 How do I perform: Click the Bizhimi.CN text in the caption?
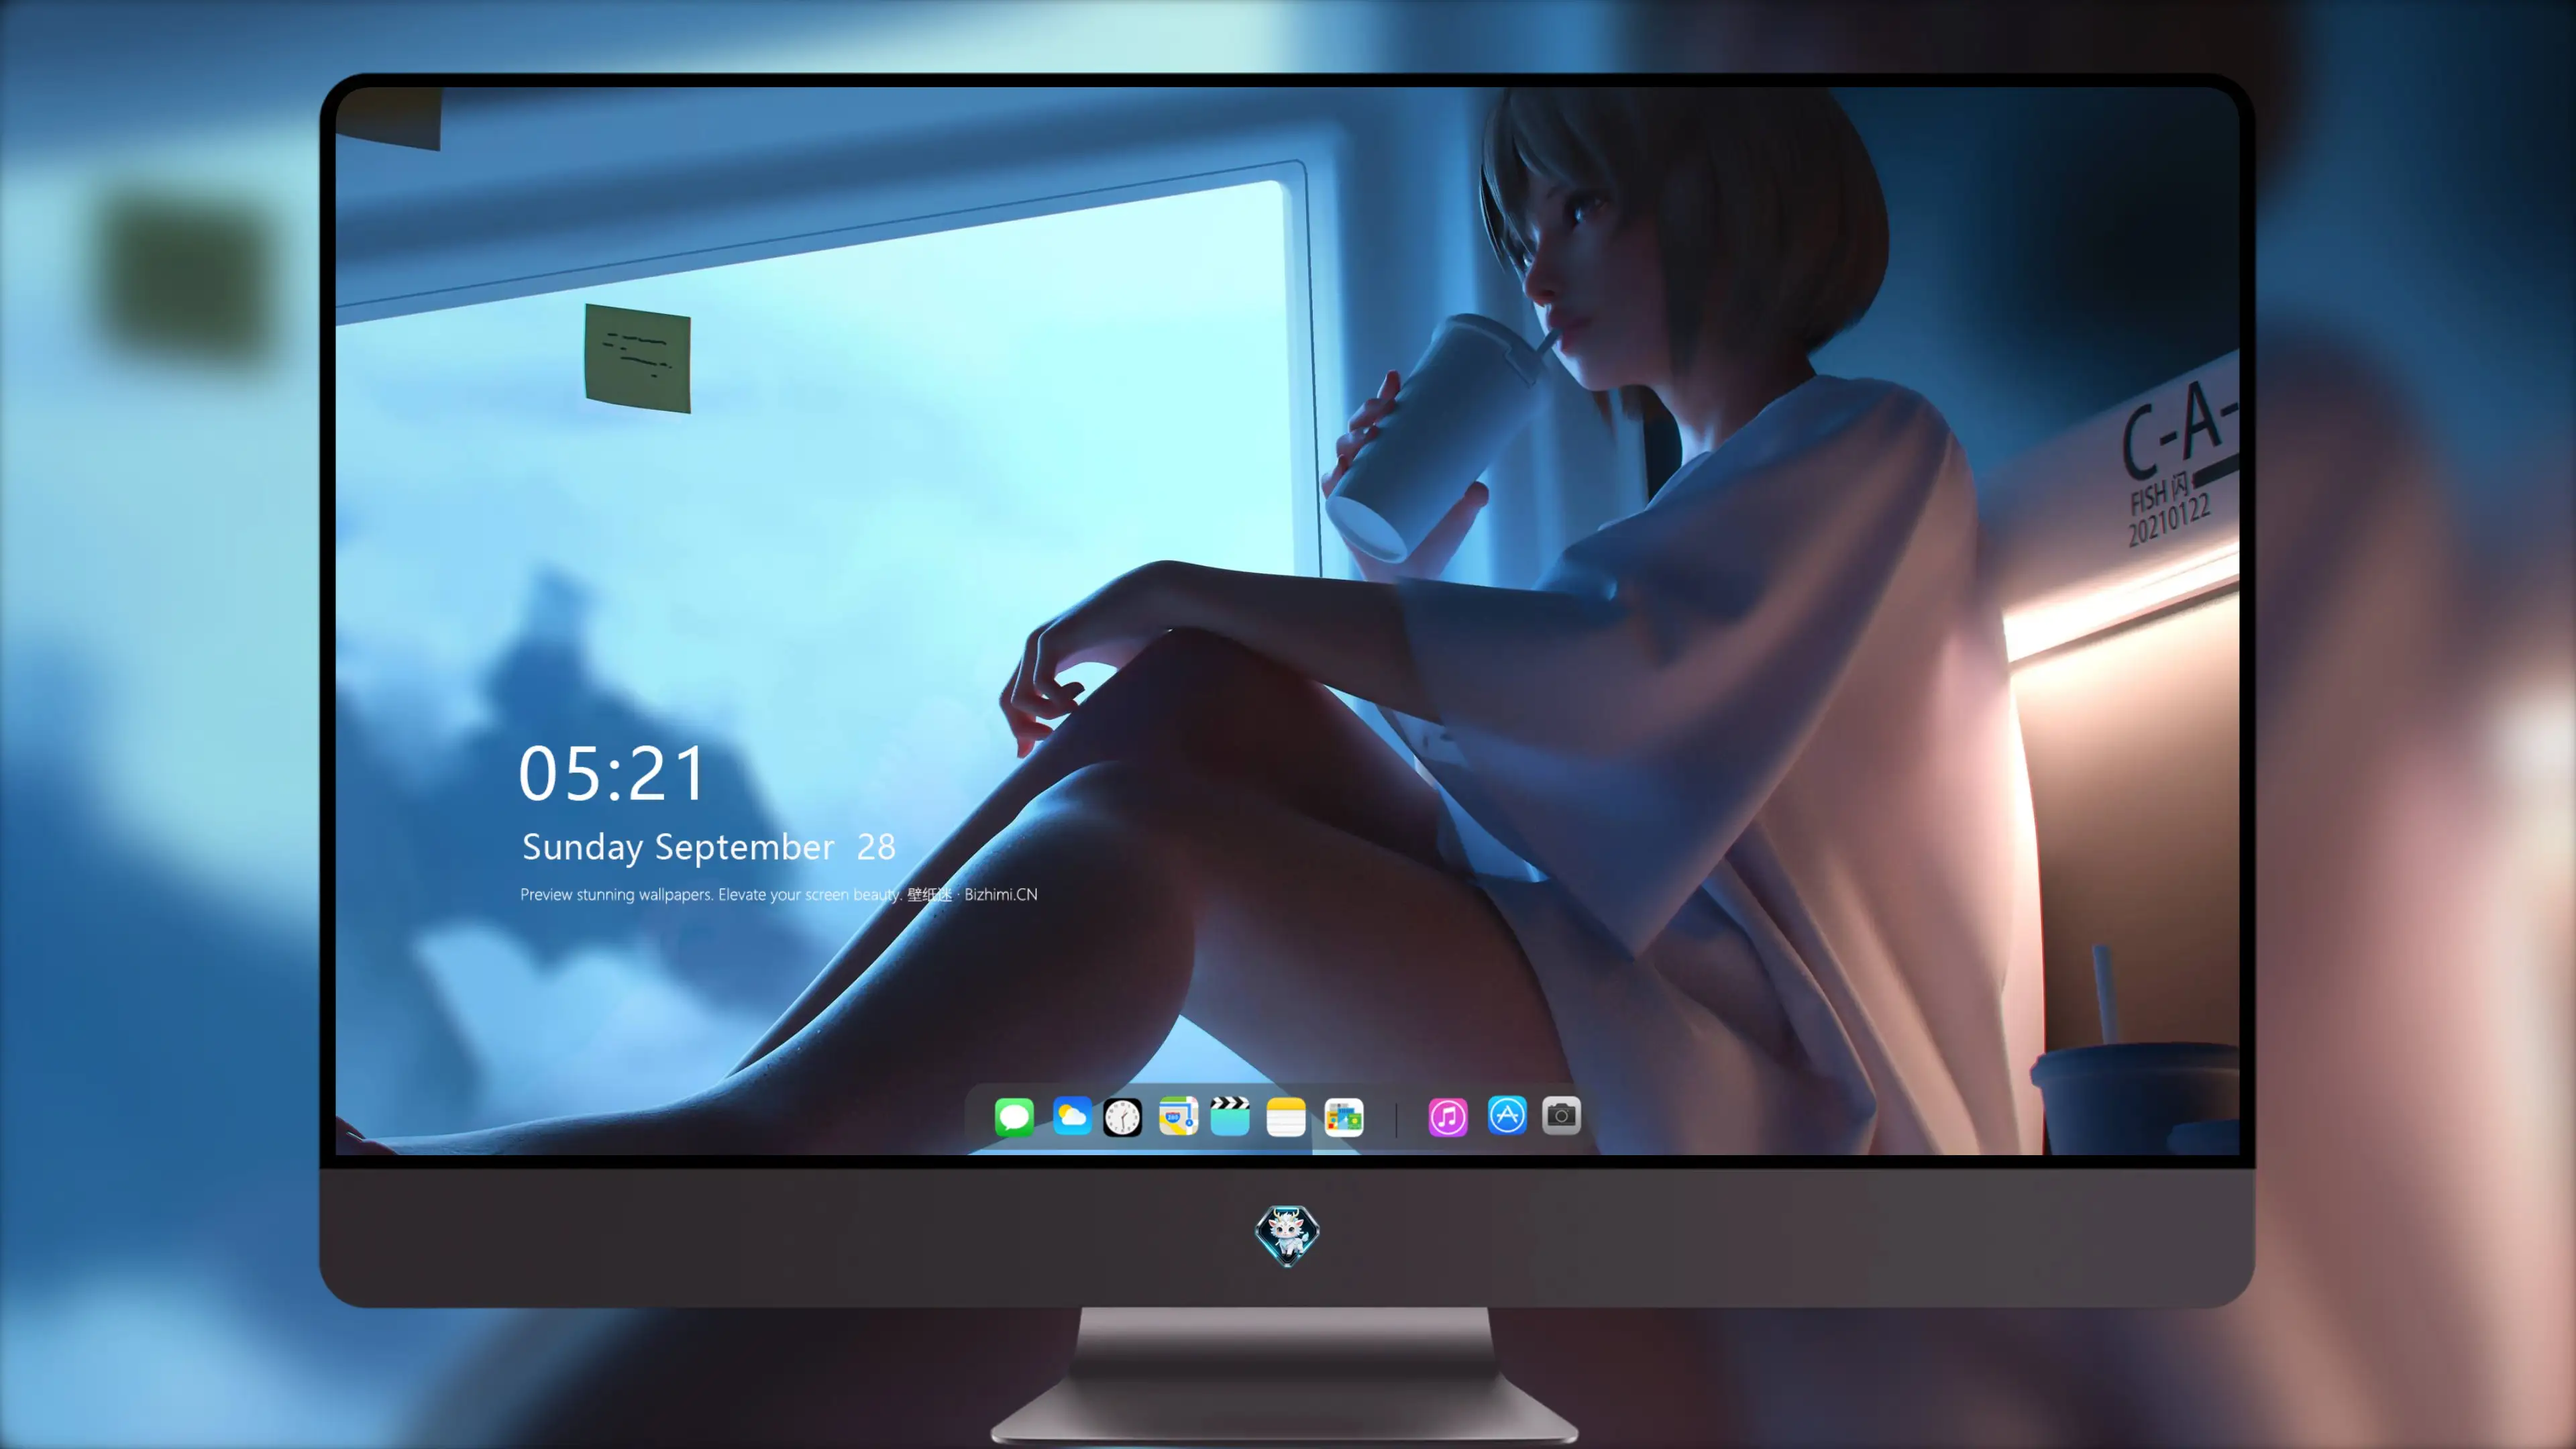pos(1001,894)
